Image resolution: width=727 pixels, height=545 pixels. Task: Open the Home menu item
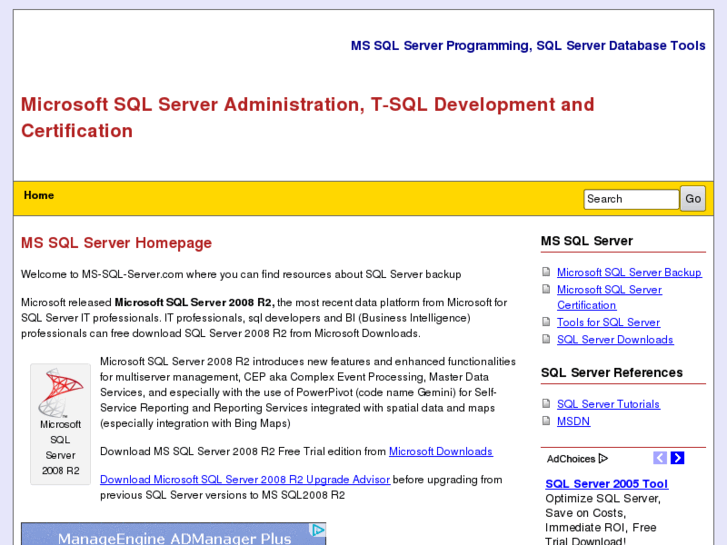tap(39, 195)
